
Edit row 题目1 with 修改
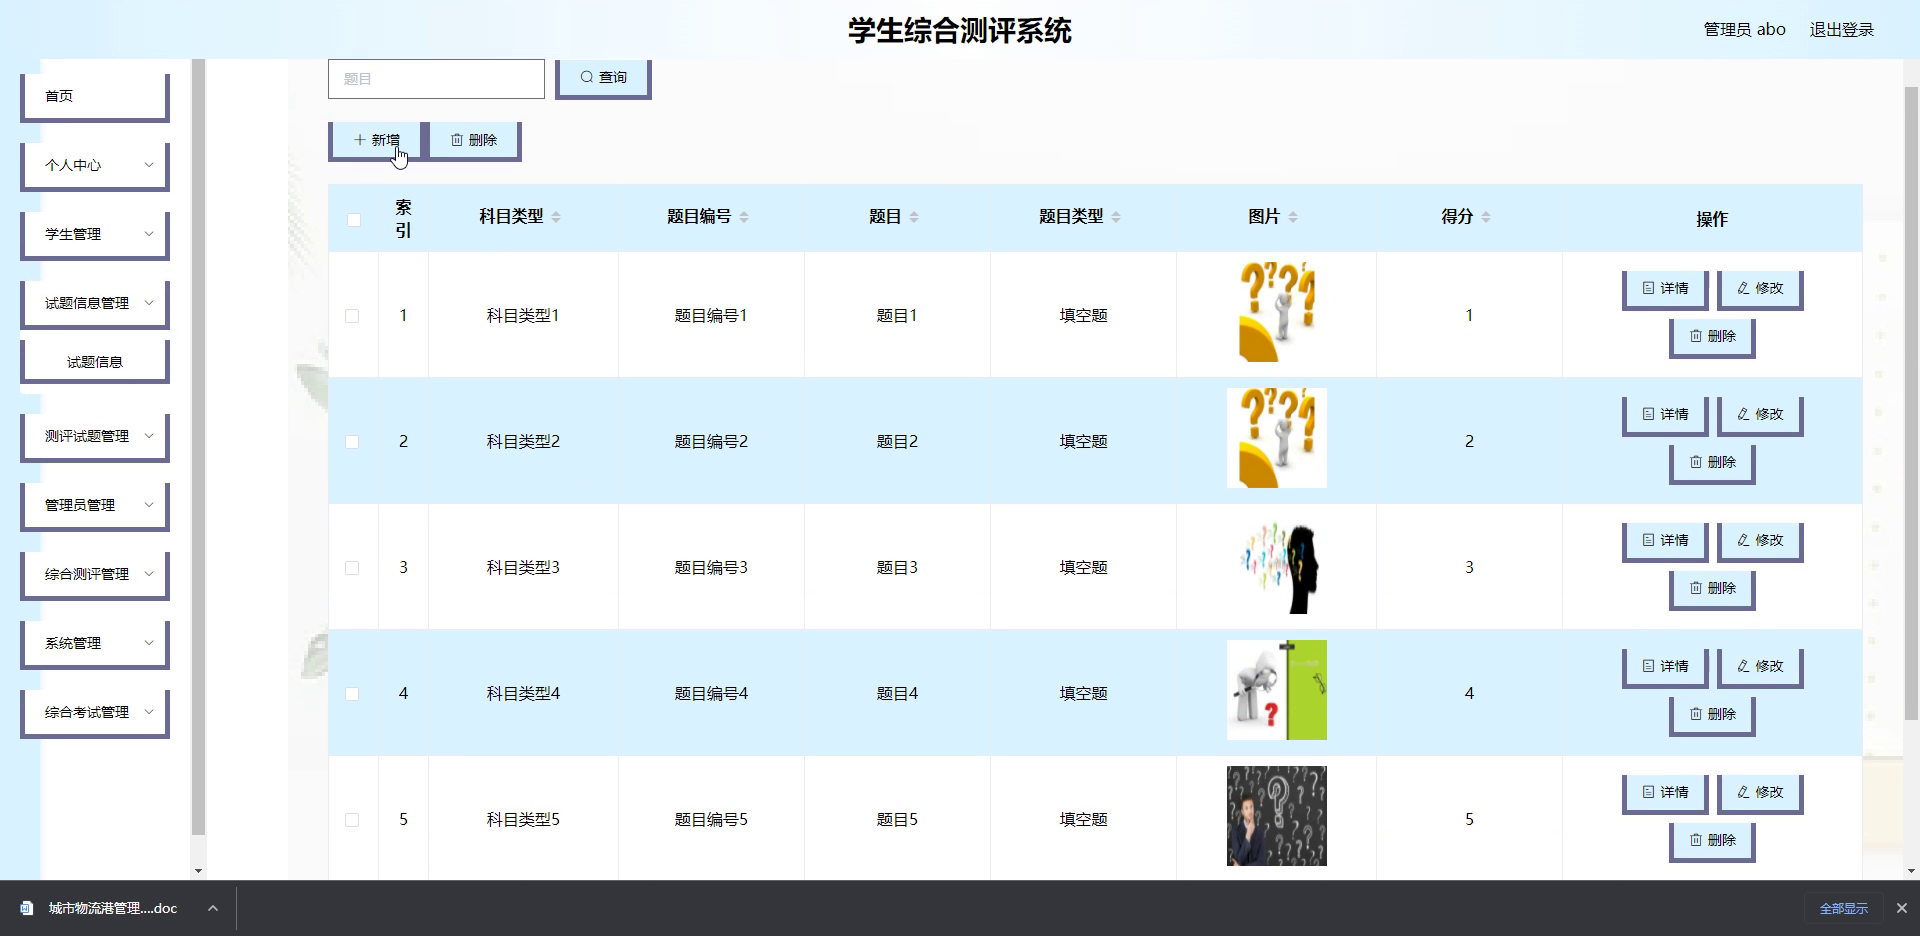click(x=1759, y=288)
